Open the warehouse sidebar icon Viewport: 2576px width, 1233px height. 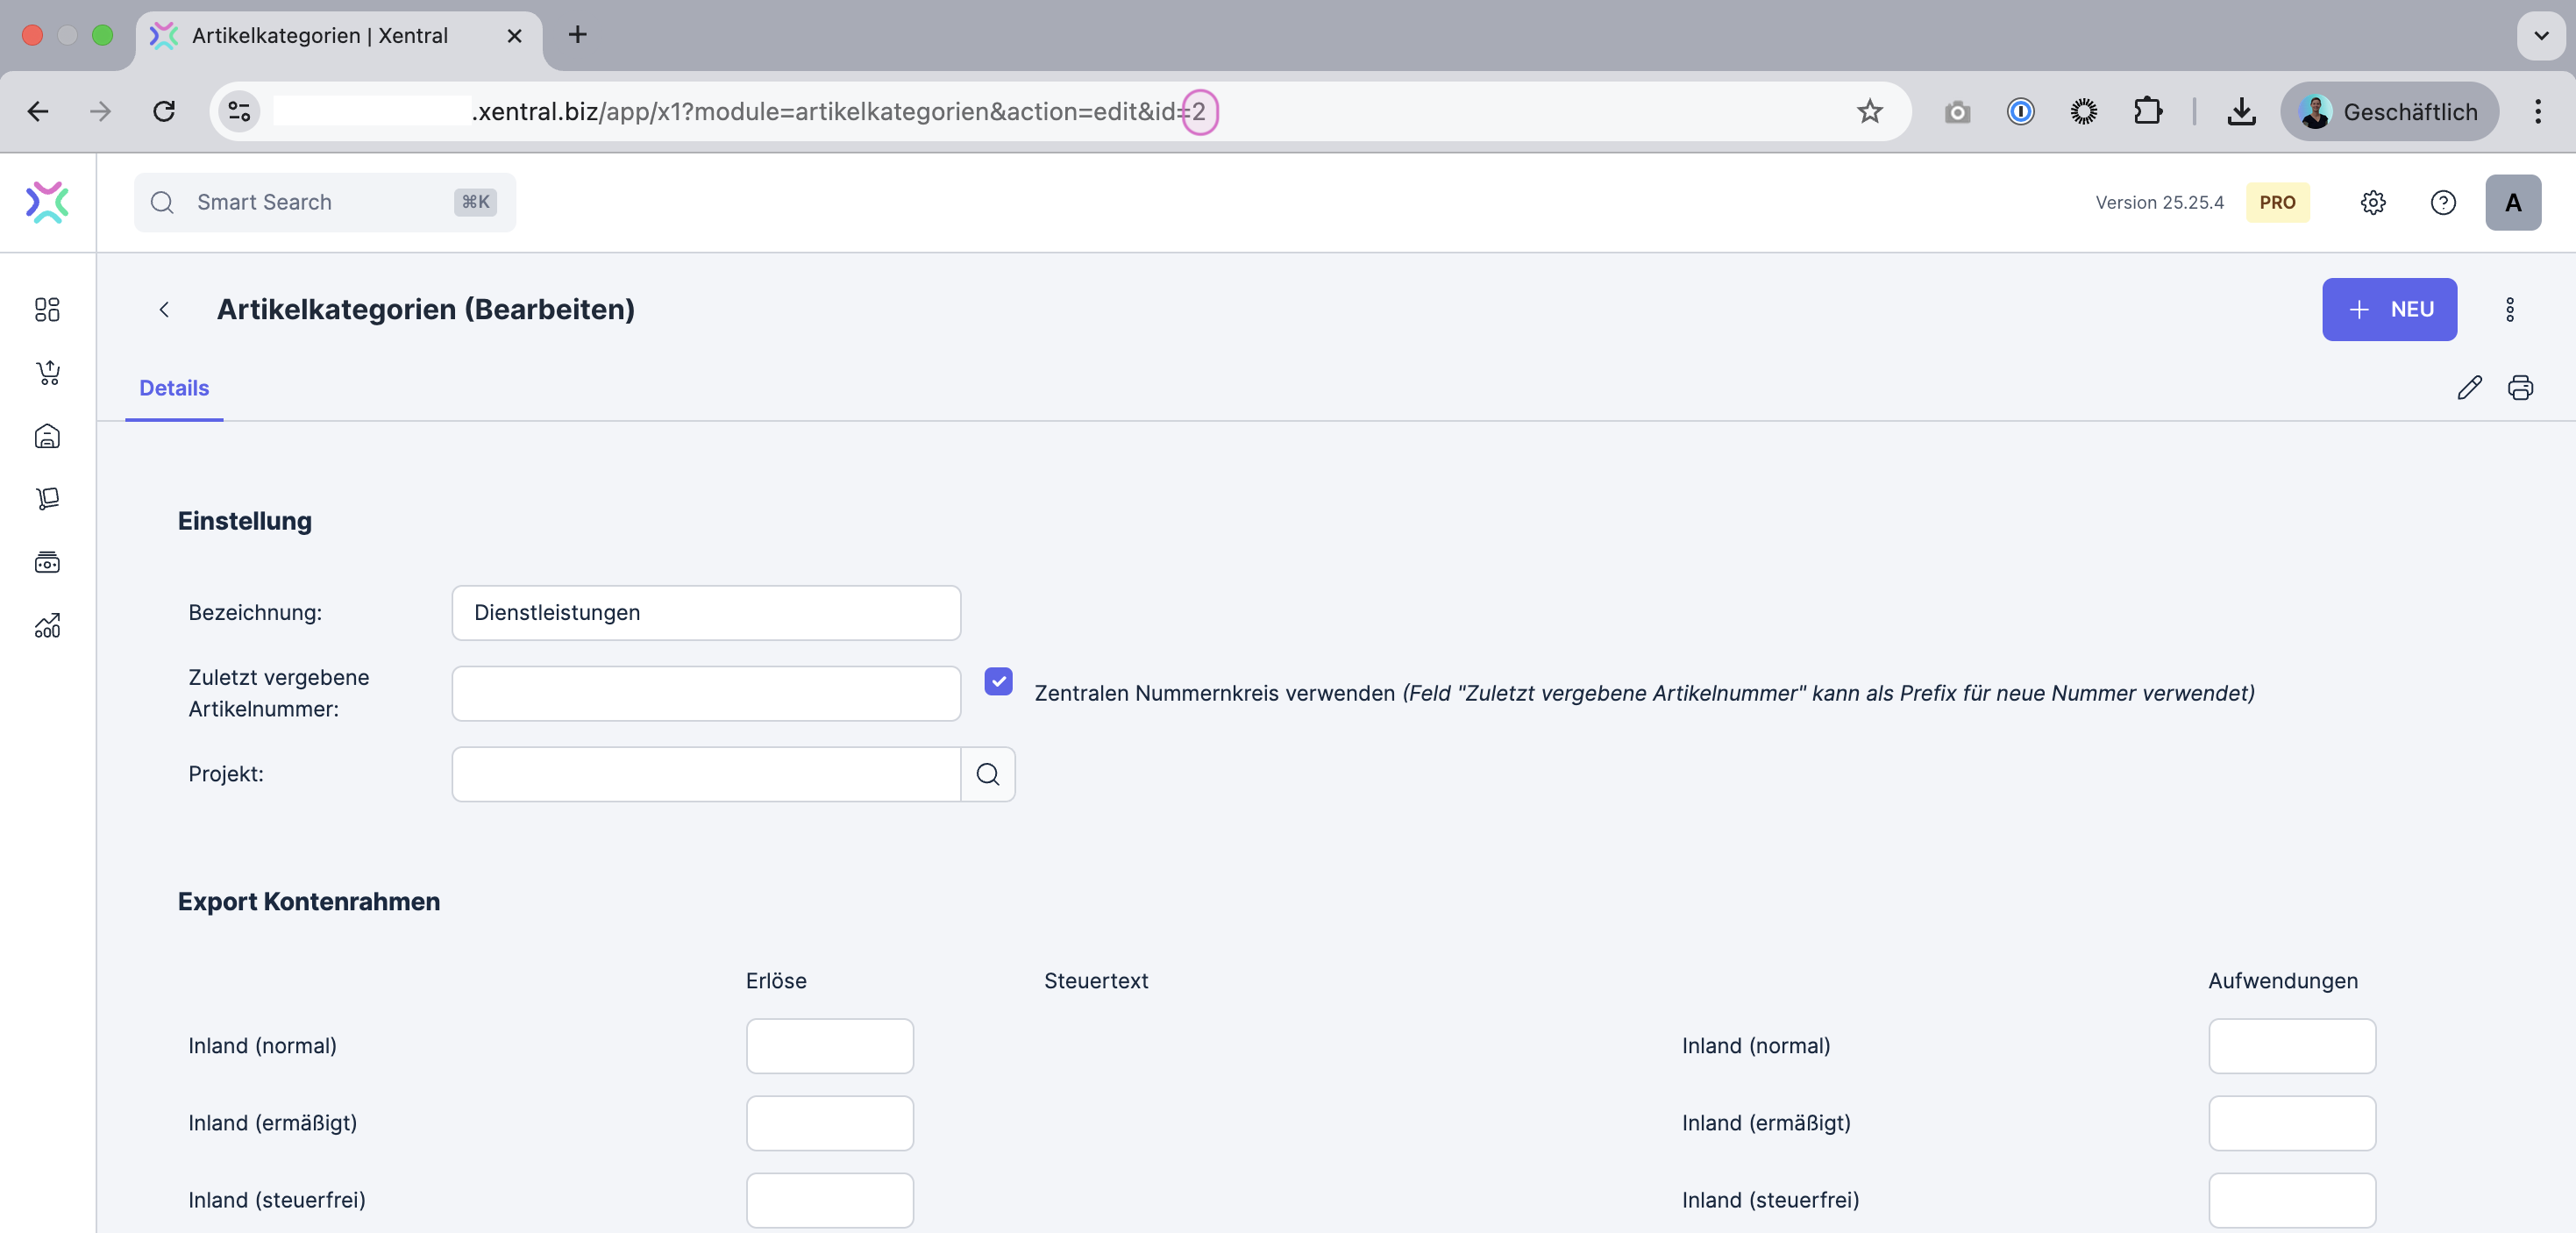point(47,436)
